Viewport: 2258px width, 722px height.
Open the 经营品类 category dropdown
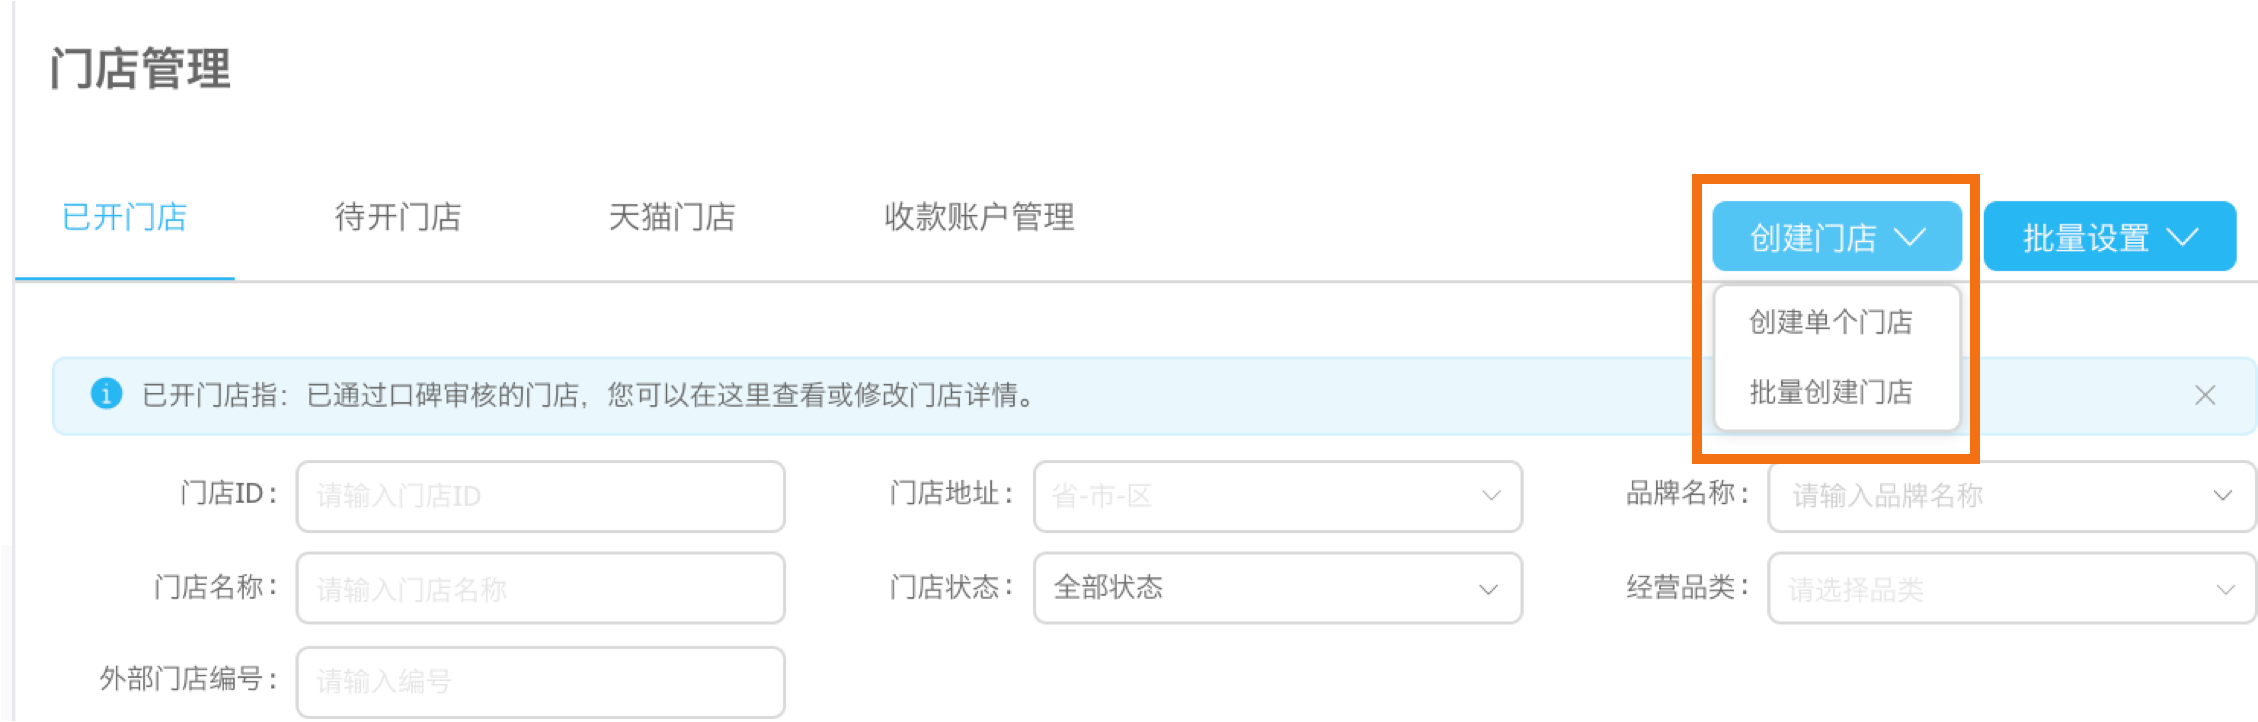(x=2012, y=588)
